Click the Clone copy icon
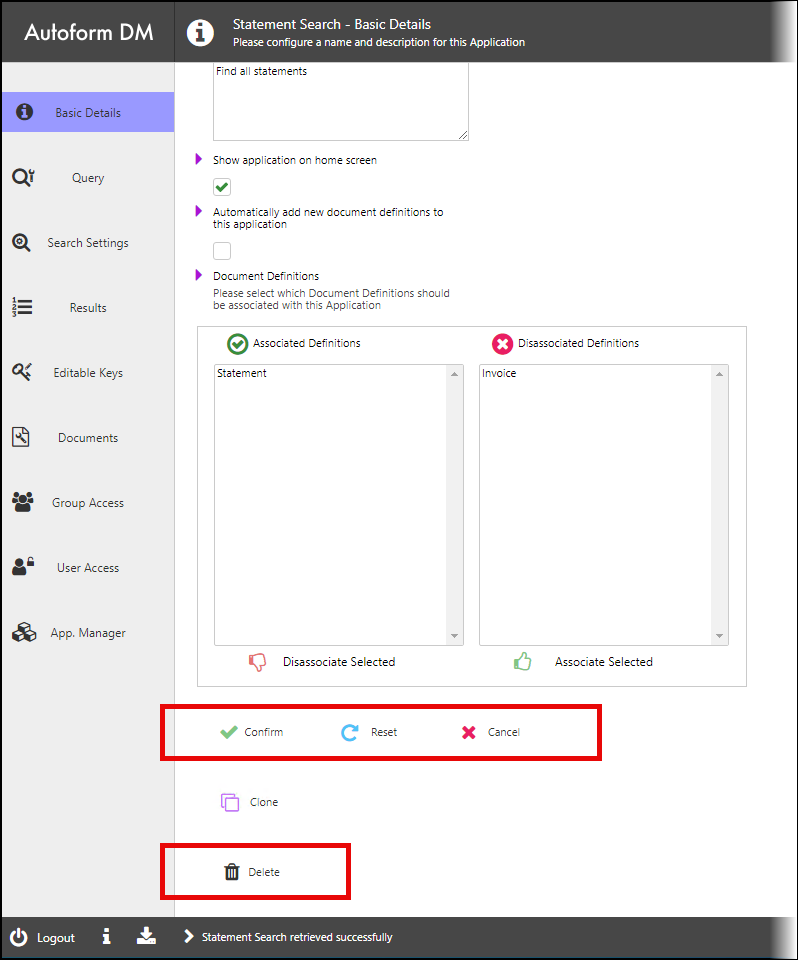 (x=230, y=802)
